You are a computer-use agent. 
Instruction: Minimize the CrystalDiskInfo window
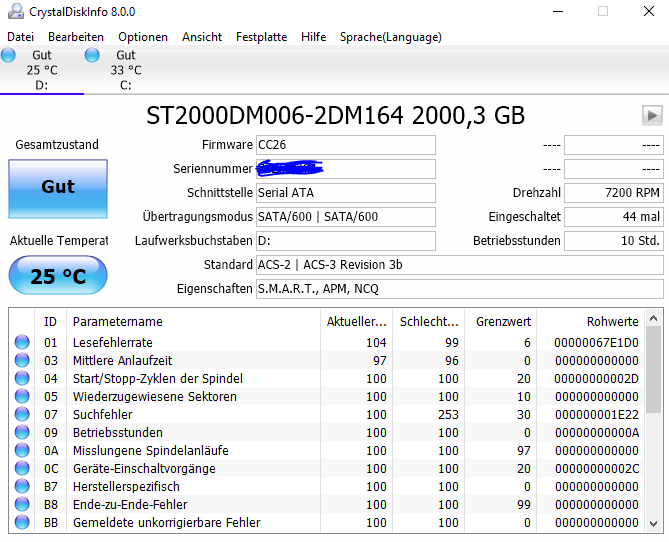(558, 12)
